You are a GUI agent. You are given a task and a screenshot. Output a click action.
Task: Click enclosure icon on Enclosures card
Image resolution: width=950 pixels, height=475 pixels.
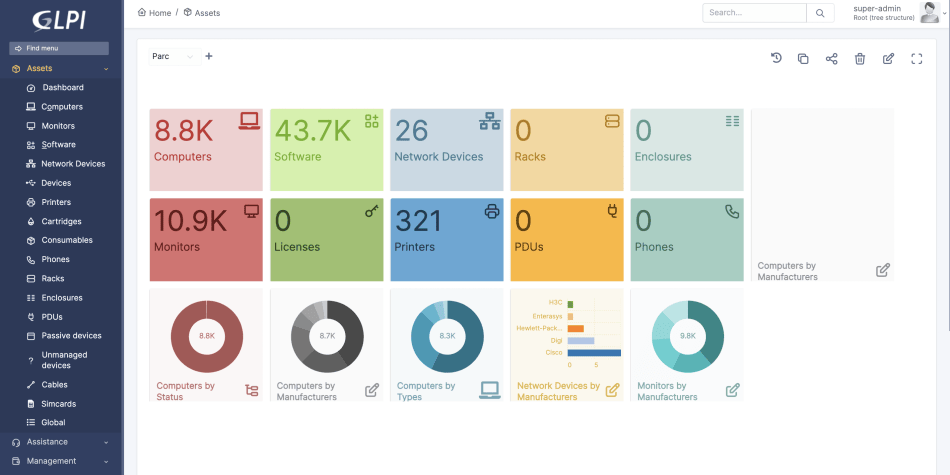coord(732,121)
